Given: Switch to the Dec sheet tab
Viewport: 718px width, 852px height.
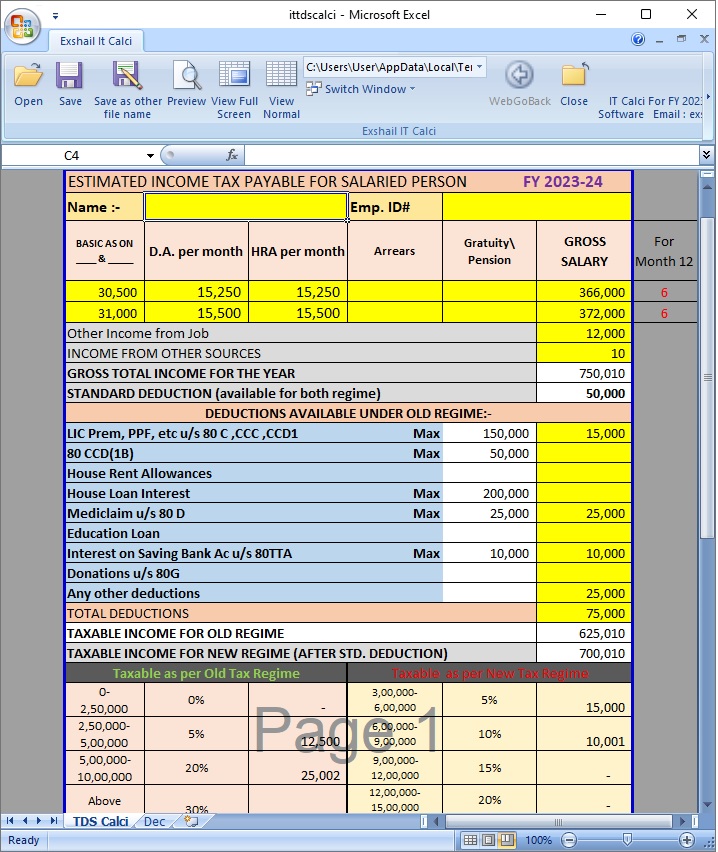Looking at the screenshot, I should tap(154, 821).
